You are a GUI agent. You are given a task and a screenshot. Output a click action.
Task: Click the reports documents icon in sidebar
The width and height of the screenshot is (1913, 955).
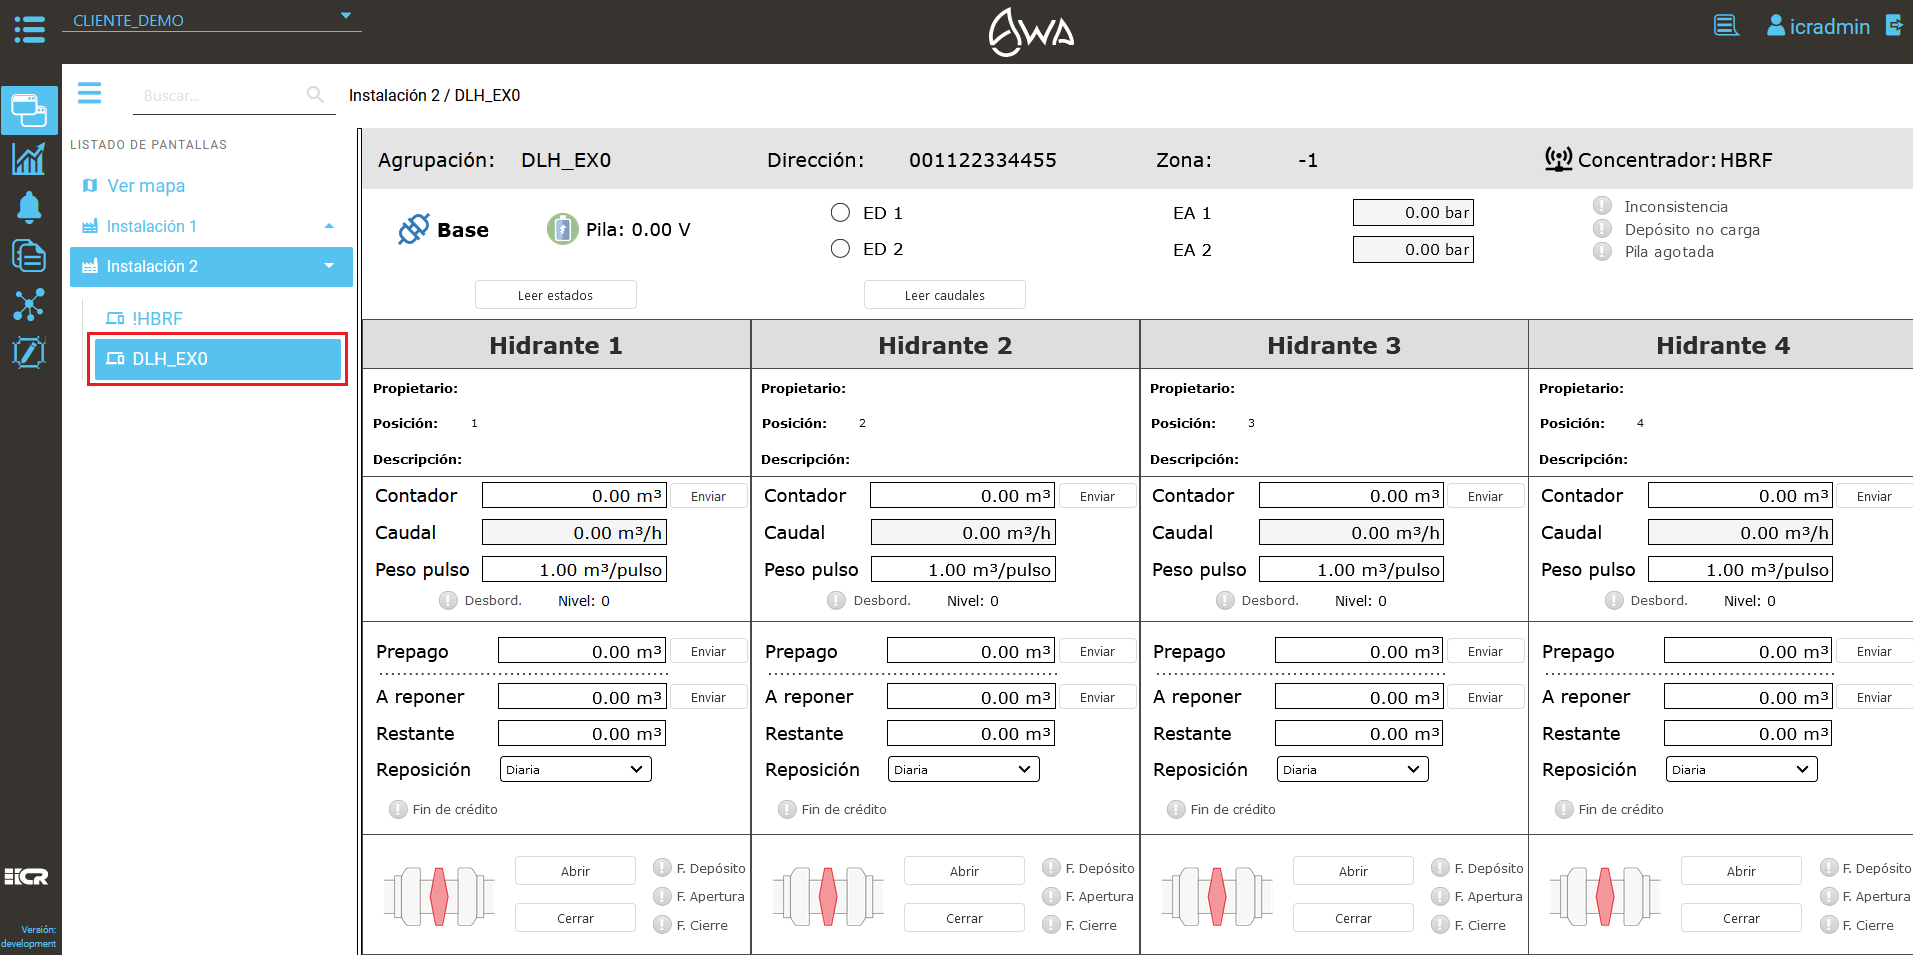tap(29, 256)
